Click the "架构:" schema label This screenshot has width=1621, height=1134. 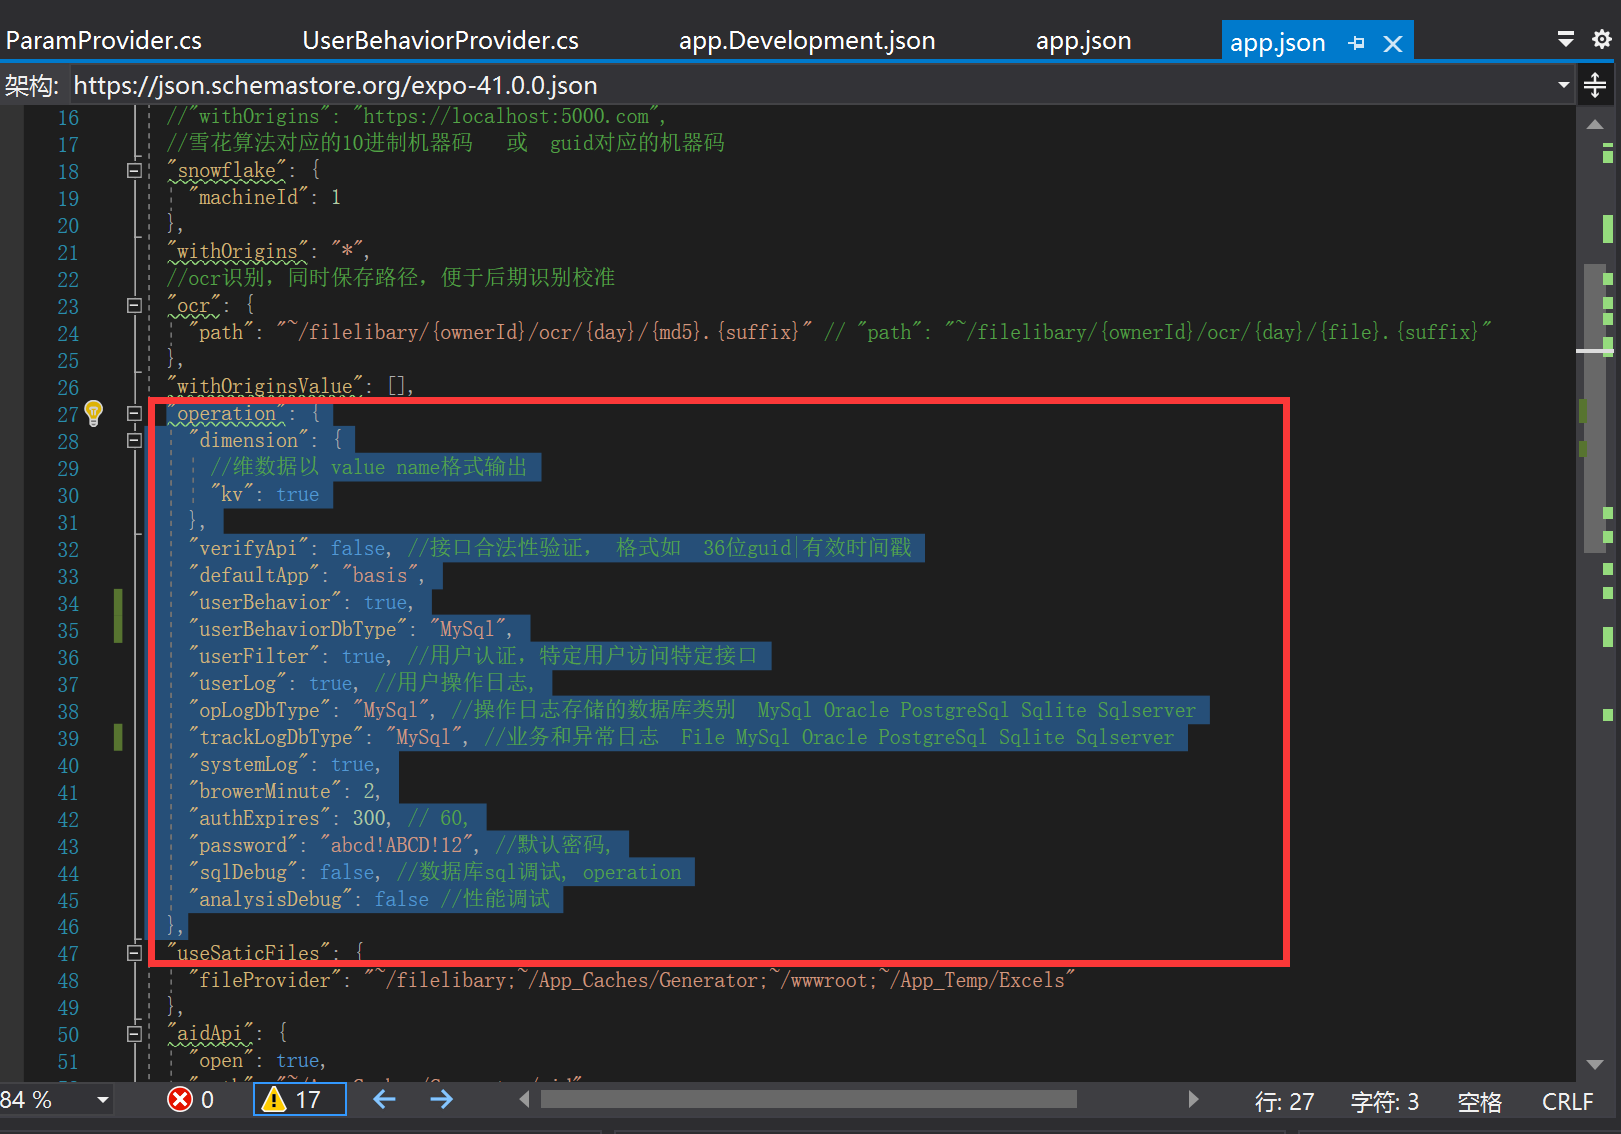click(x=32, y=85)
